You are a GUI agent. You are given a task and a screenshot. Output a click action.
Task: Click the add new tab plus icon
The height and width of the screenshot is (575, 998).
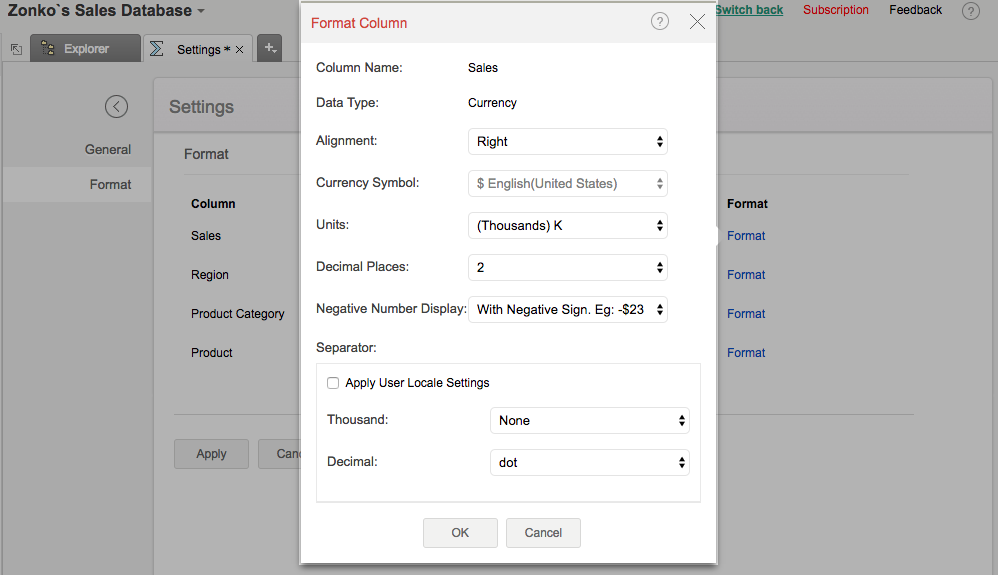[269, 48]
